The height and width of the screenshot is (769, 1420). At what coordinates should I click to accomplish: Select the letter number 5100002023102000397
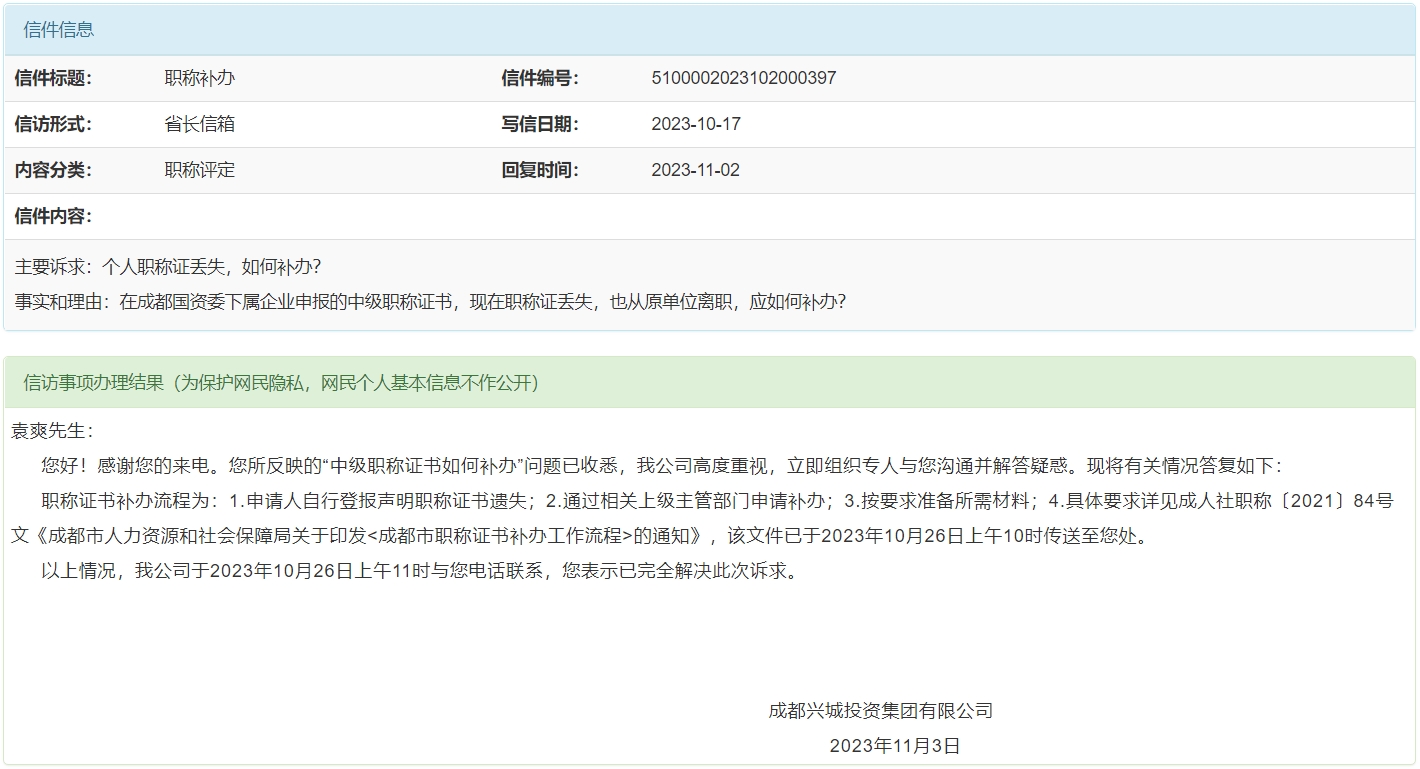tap(743, 78)
